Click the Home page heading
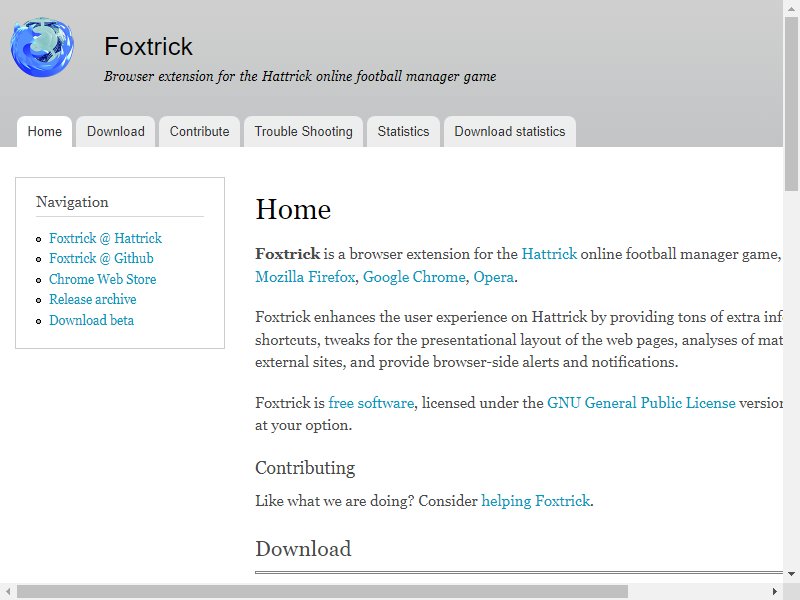Image resolution: width=800 pixels, height=600 pixels. click(x=293, y=210)
